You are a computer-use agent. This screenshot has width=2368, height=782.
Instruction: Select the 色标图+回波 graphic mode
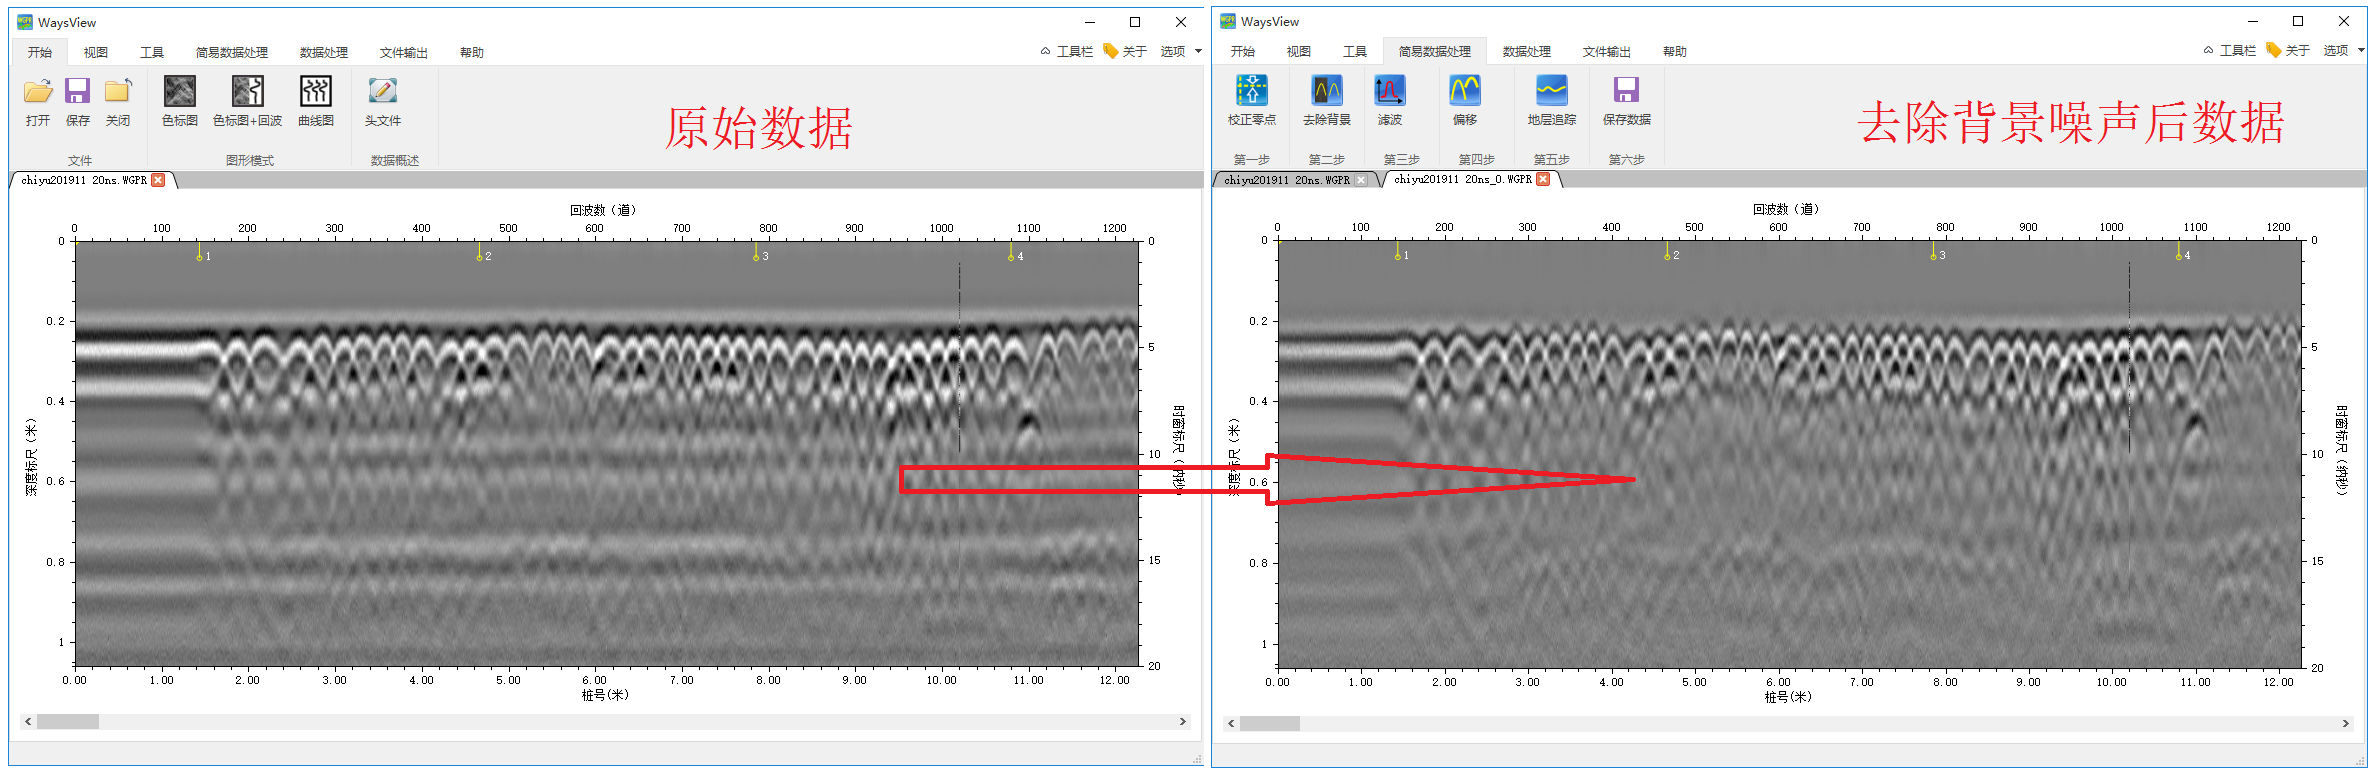click(247, 100)
